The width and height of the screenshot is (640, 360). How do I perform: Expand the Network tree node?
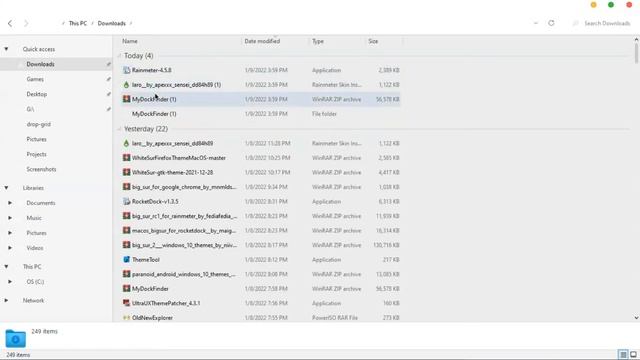(x=6, y=300)
